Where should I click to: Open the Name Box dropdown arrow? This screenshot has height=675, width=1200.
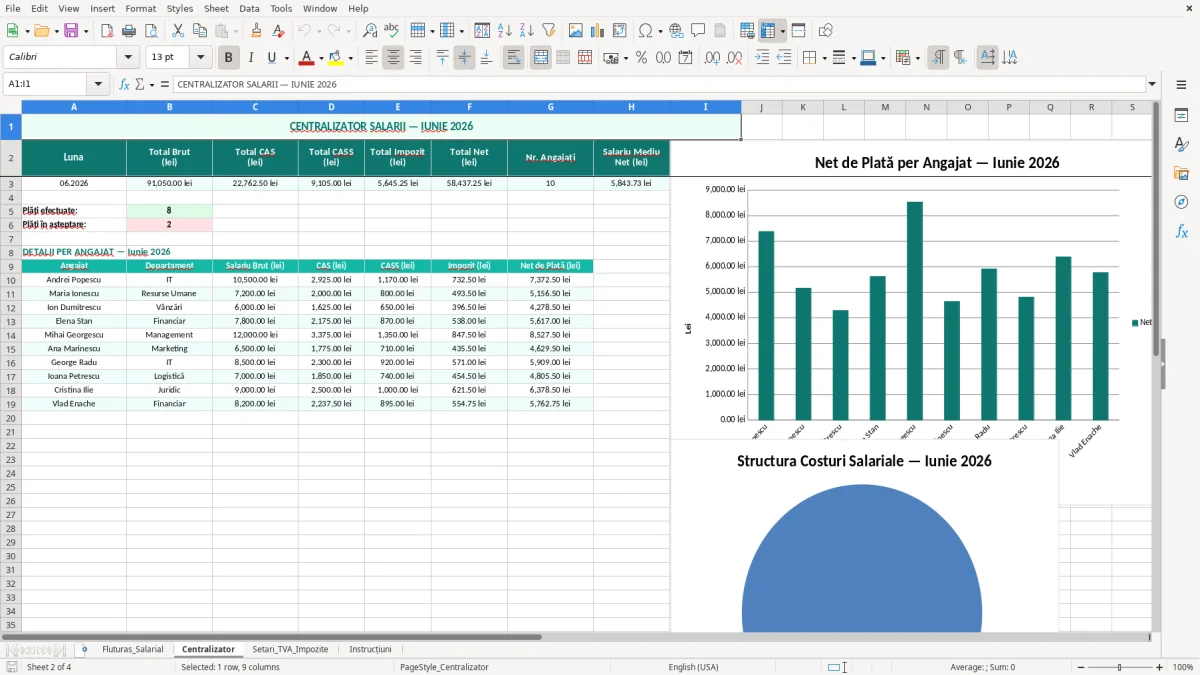click(98, 85)
